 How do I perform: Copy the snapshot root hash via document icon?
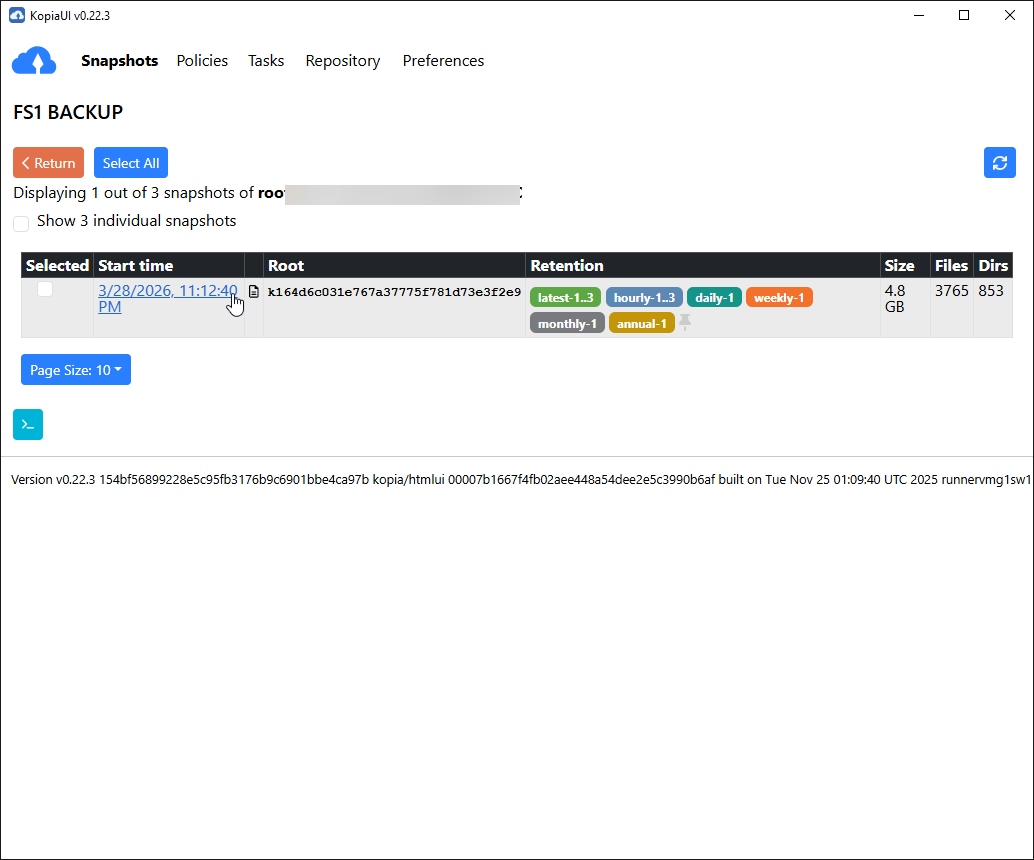tap(254, 292)
